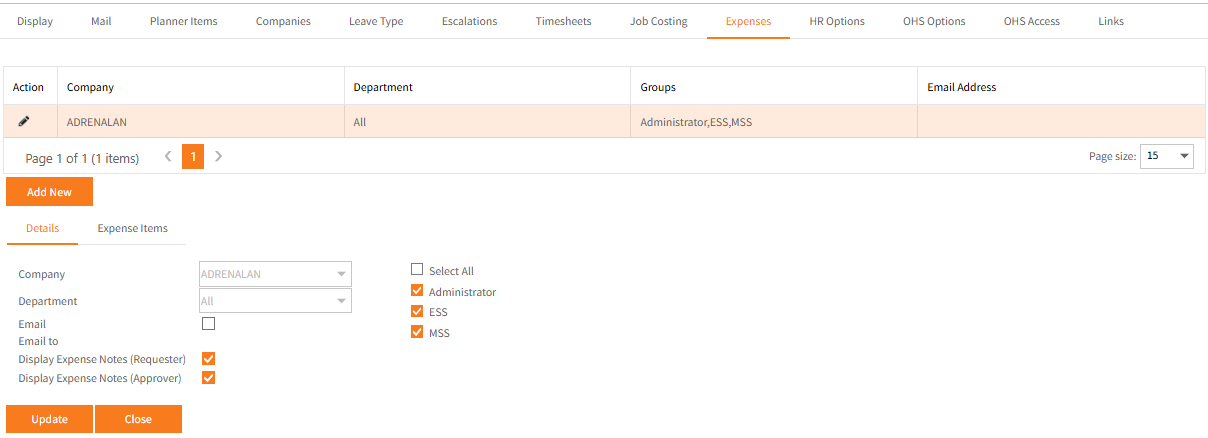Disable Display Expense Notes (Requester)

208,358
